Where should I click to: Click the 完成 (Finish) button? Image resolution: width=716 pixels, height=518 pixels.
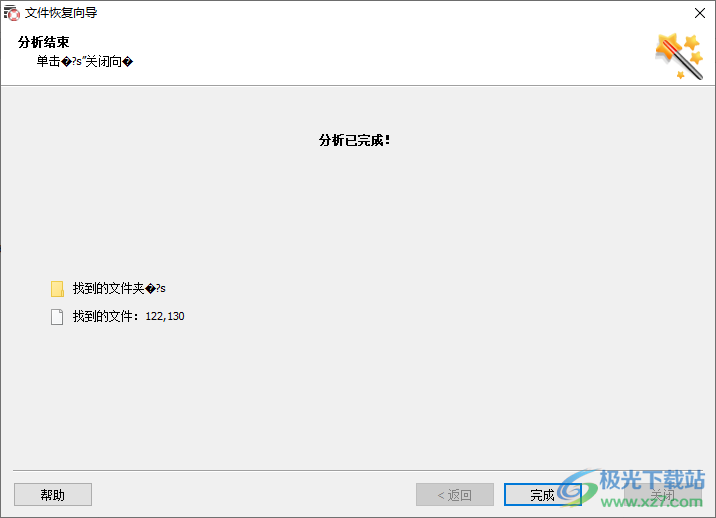click(x=542, y=495)
